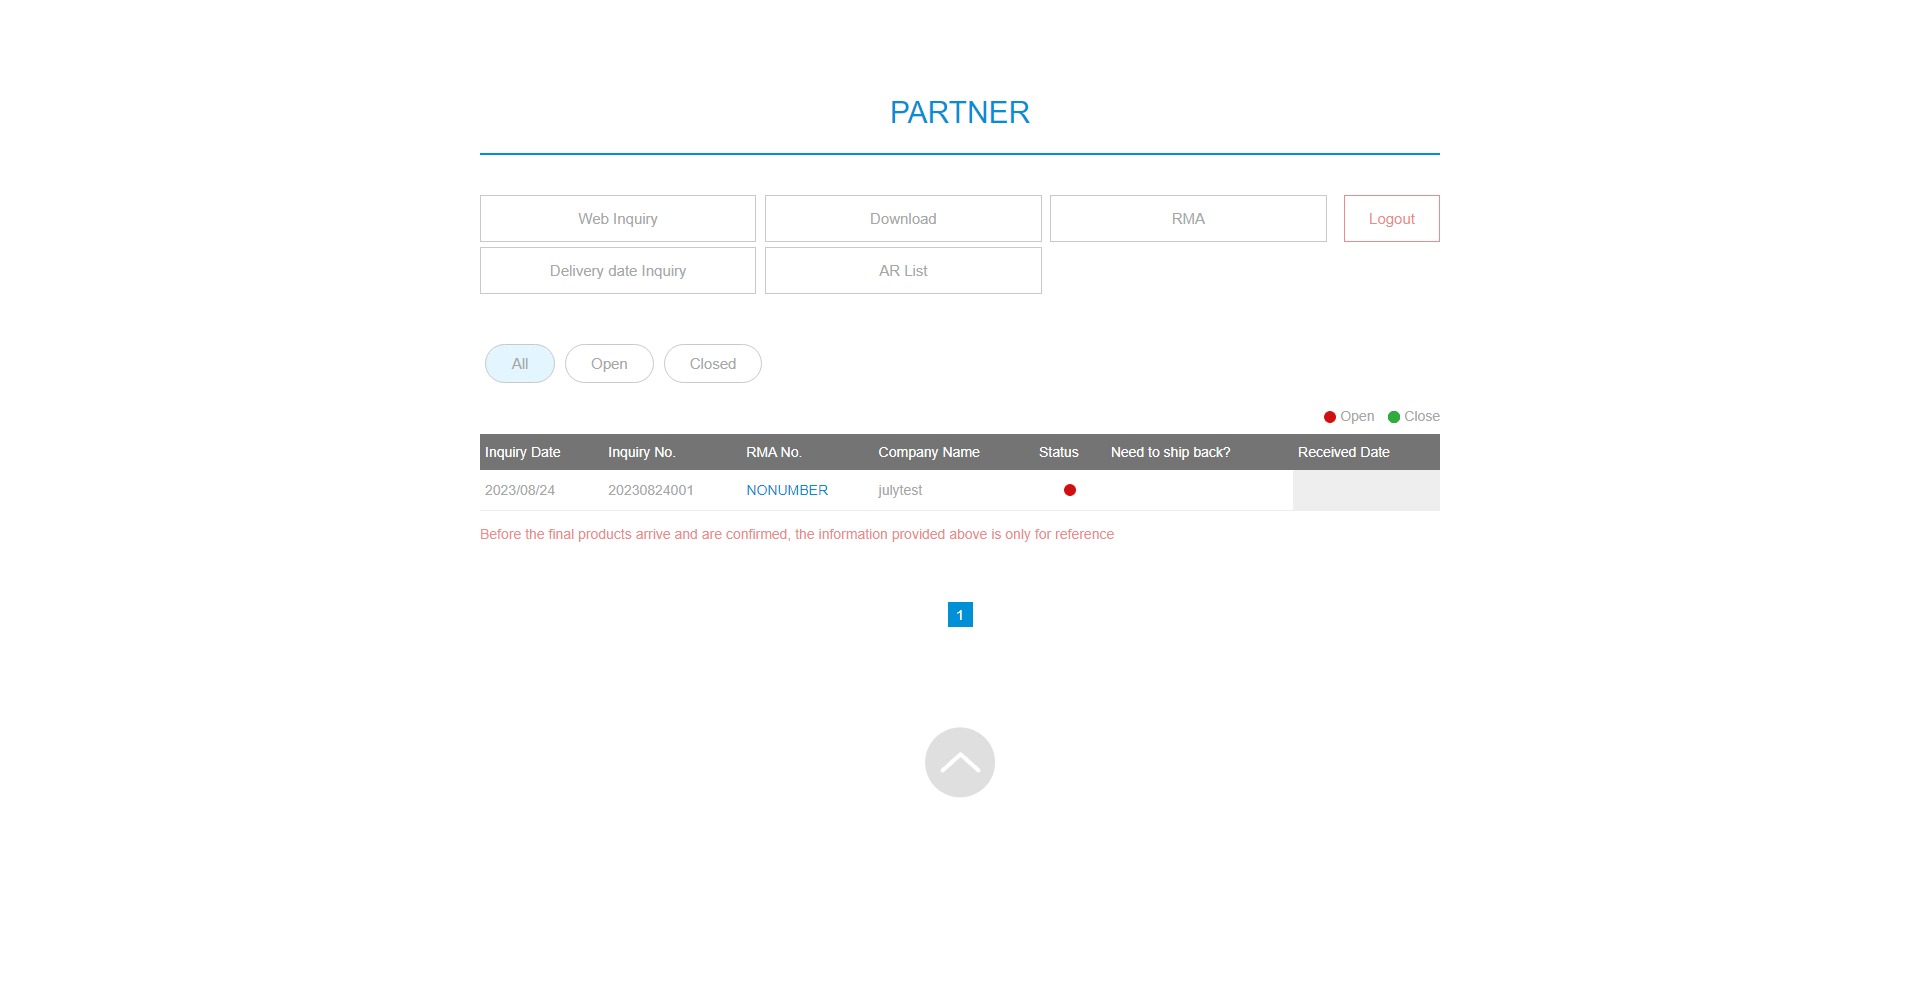
Task: Click the Received Date column header
Action: [1343, 452]
